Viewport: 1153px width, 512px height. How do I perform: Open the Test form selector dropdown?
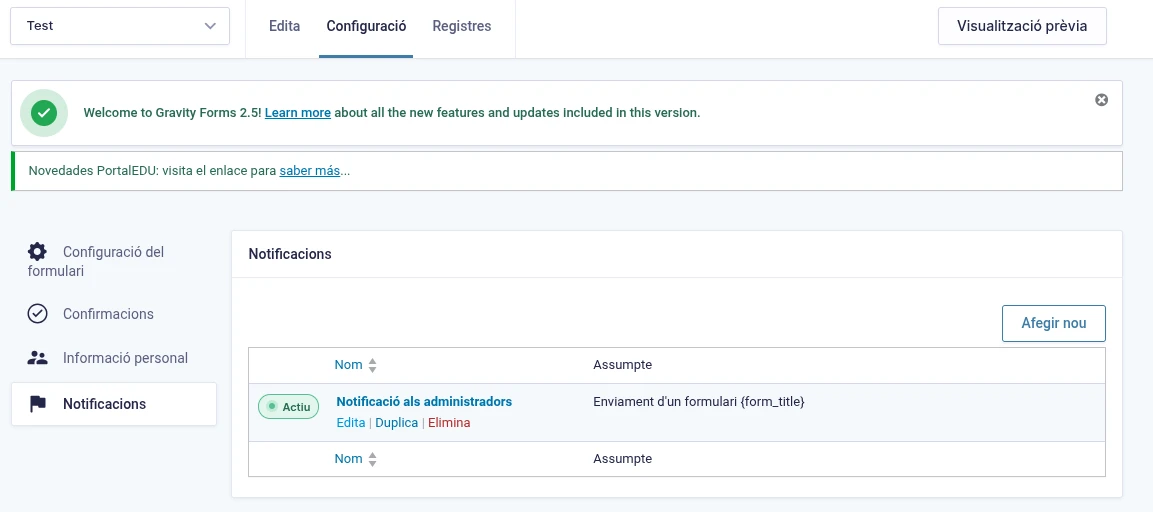[x=120, y=26]
